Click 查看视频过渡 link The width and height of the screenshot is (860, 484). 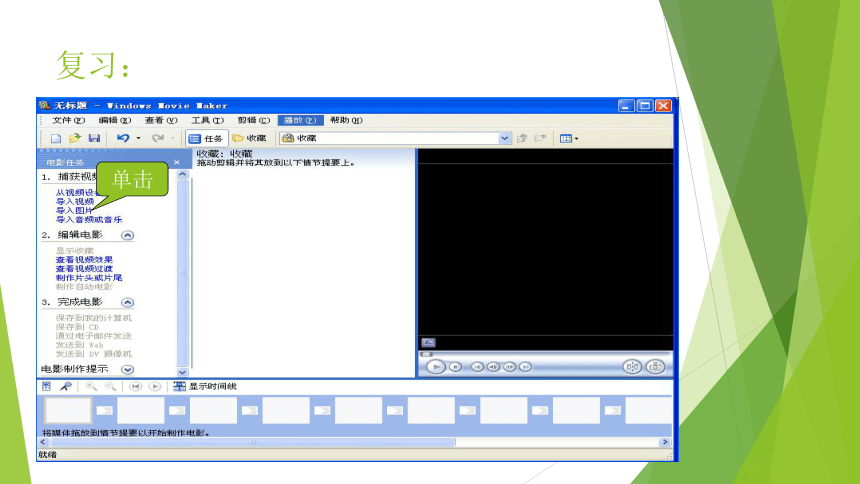pos(84,269)
